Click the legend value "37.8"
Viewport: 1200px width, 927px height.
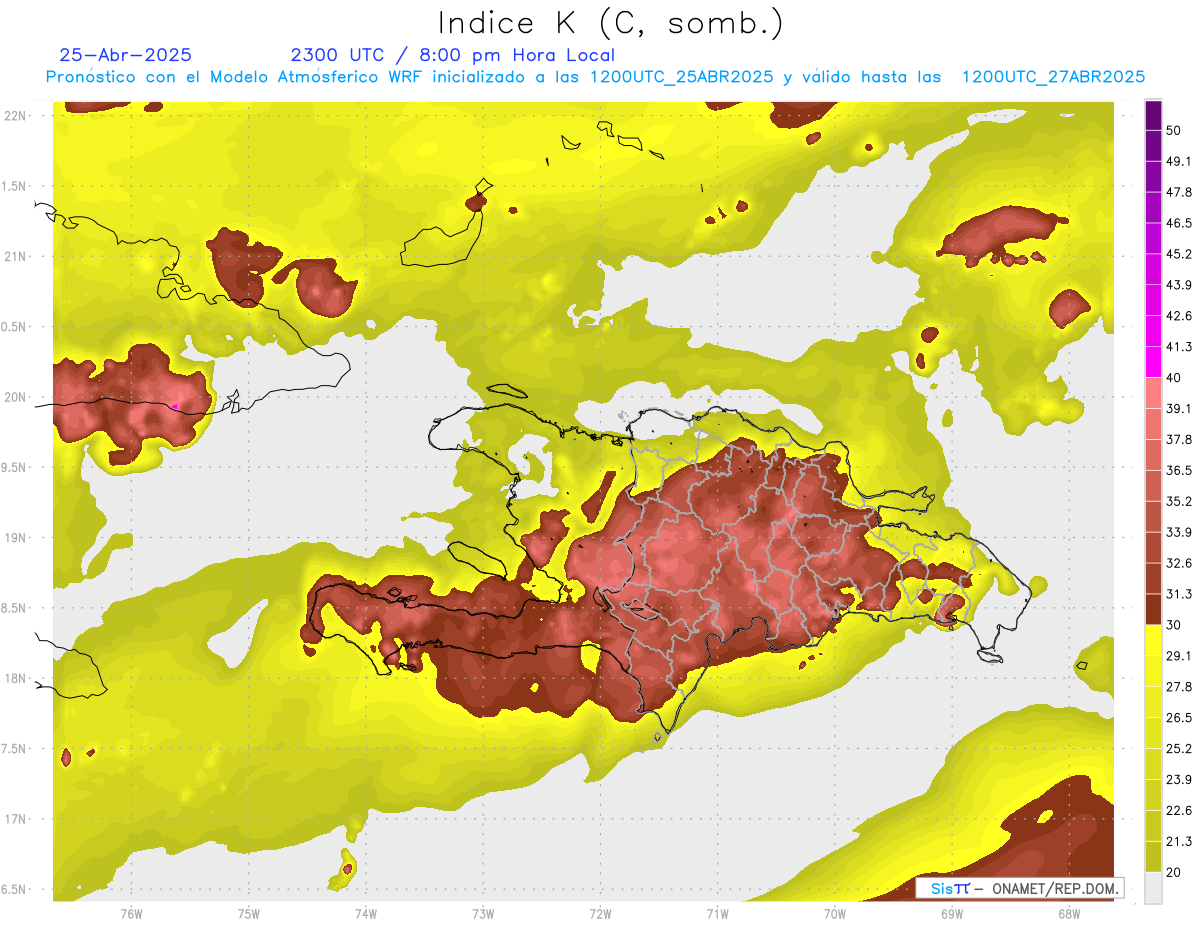tap(1179, 439)
